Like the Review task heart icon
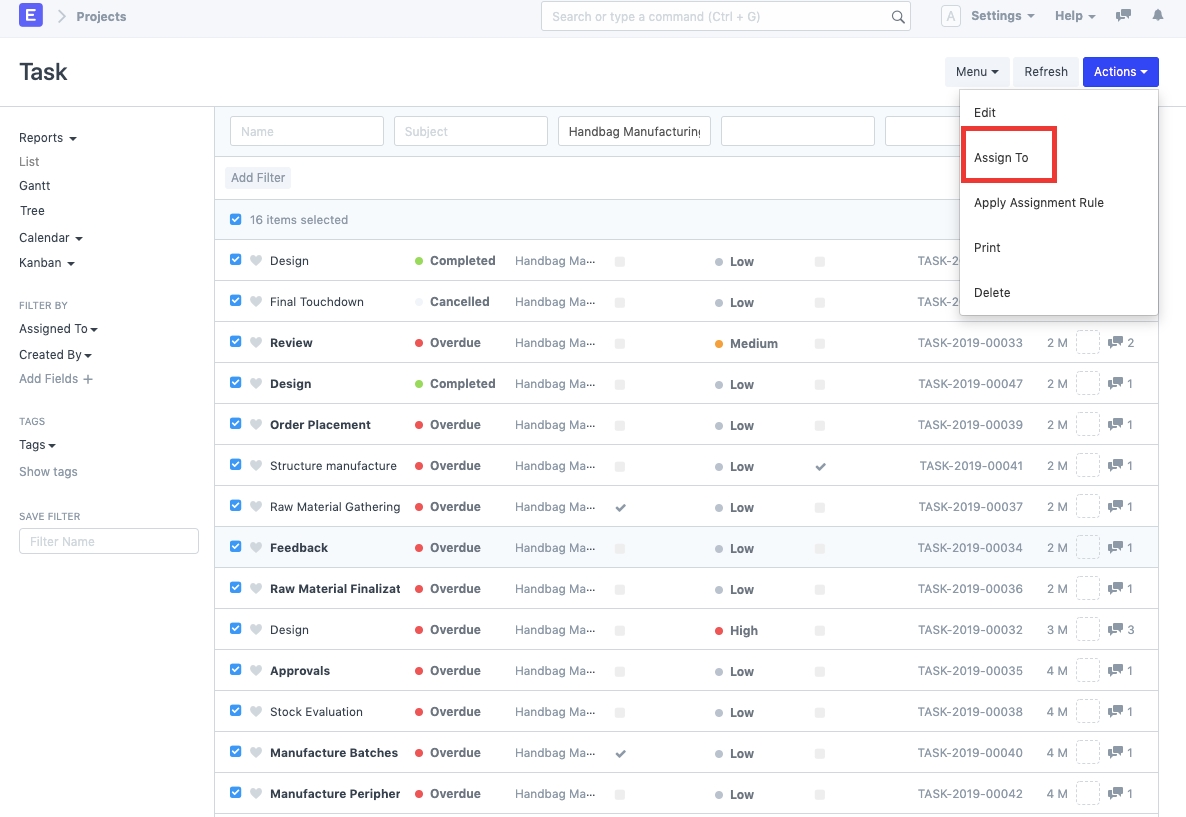The height and width of the screenshot is (817, 1186). point(256,343)
